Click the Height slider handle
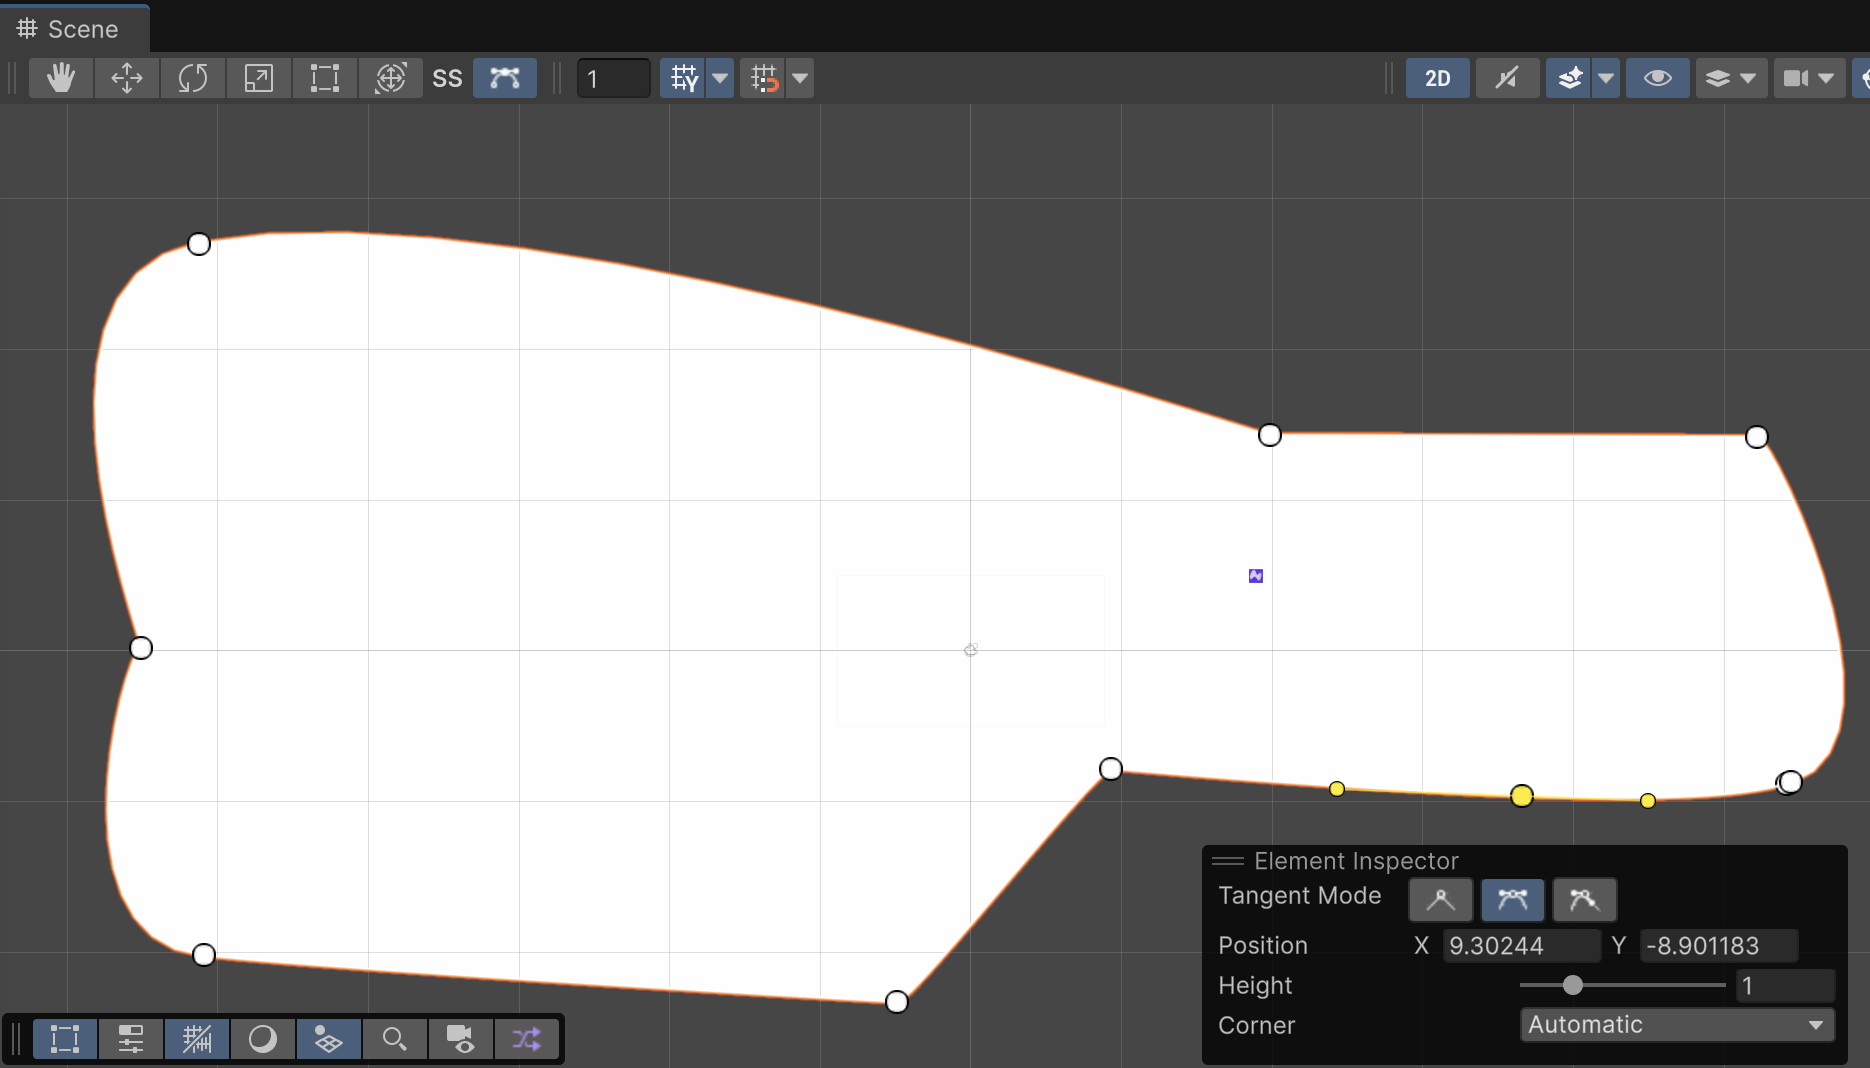This screenshot has height=1068, width=1870. coord(1573,985)
